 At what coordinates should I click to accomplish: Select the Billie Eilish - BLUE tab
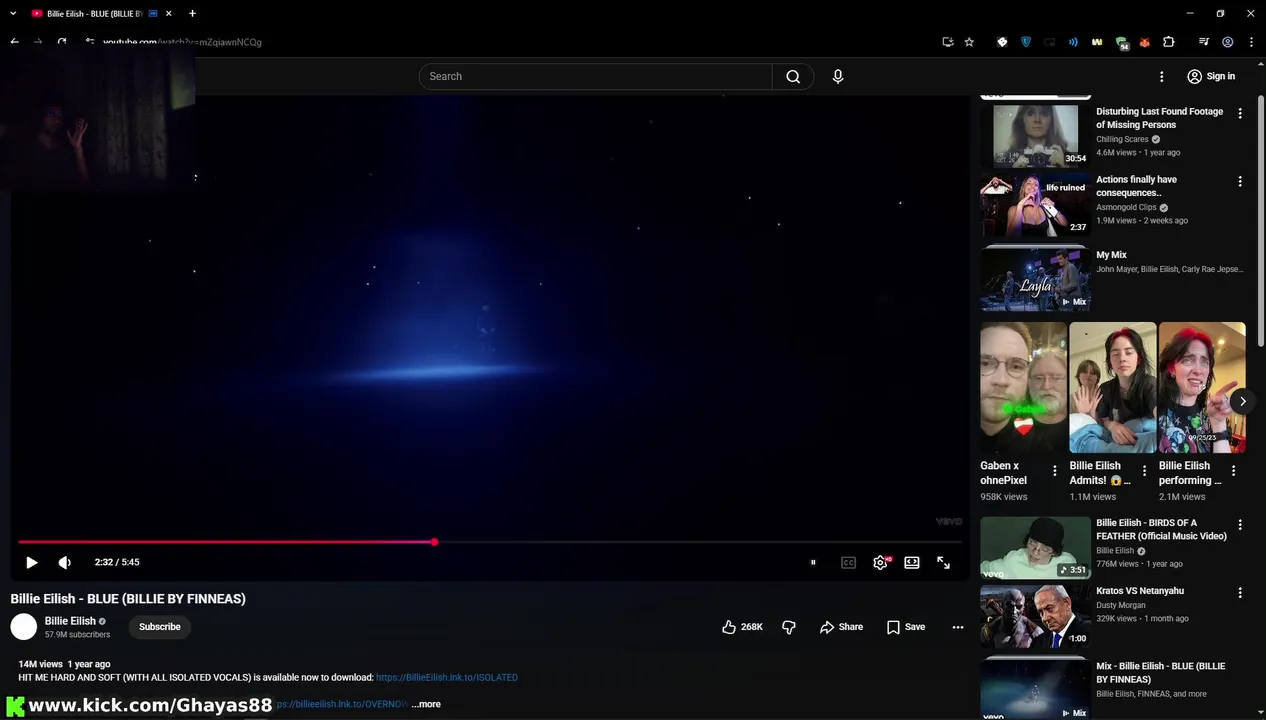pos(100,14)
